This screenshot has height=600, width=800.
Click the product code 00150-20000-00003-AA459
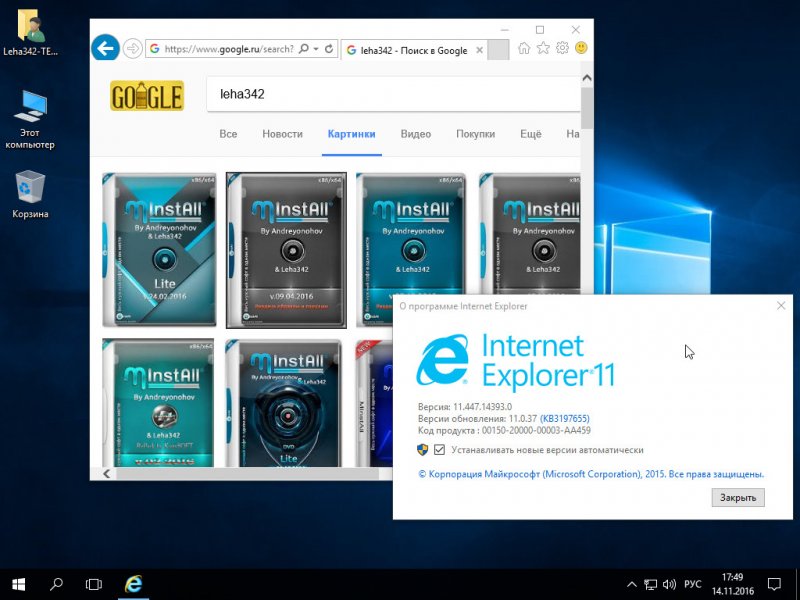pyautogui.click(x=536, y=430)
